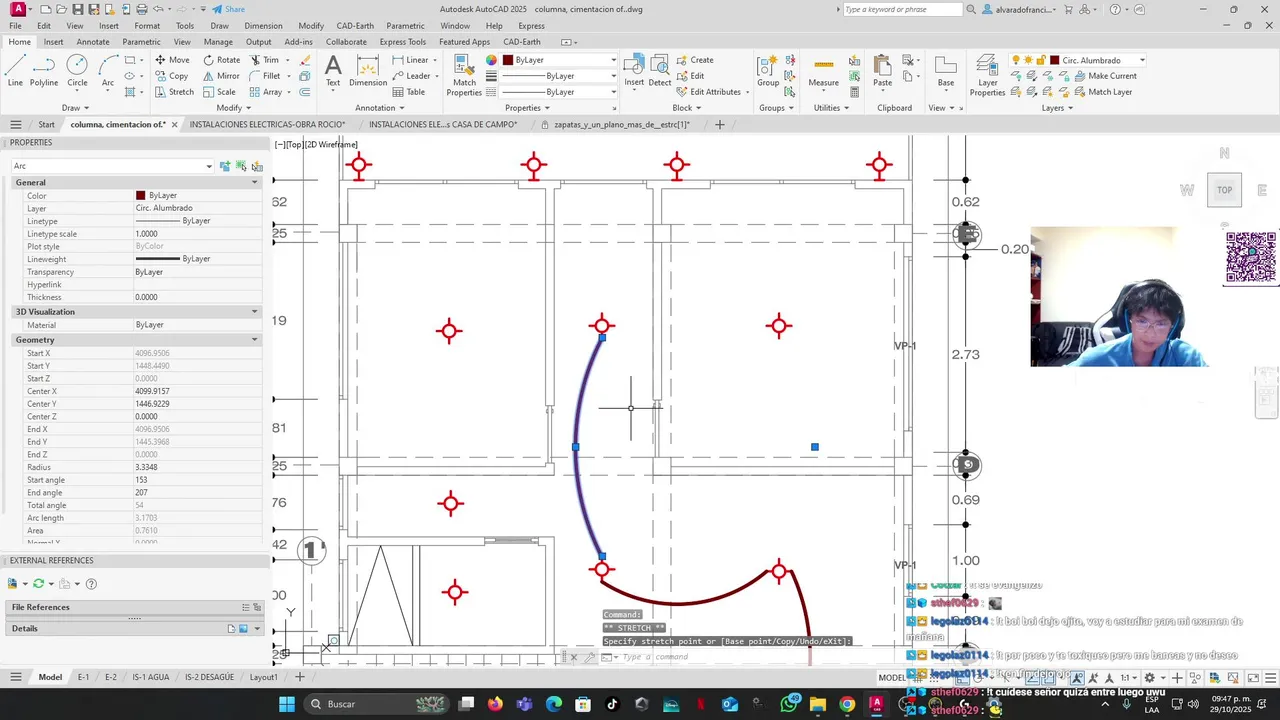Image resolution: width=1280 pixels, height=720 pixels.
Task: Activate the Mirror command
Action: 221,76
